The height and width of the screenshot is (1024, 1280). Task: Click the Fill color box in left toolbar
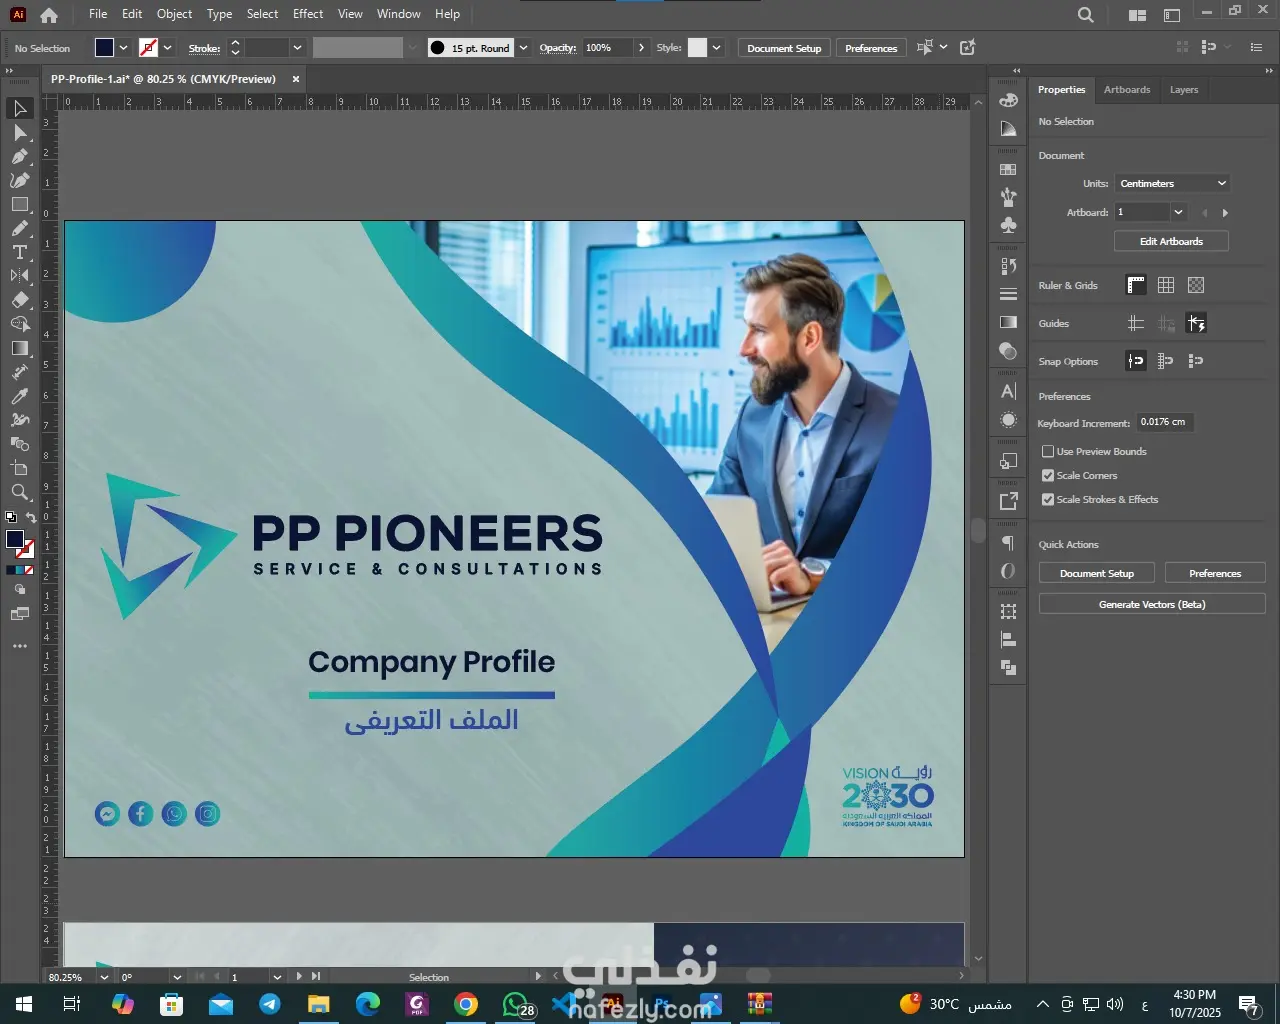pyautogui.click(x=14, y=540)
